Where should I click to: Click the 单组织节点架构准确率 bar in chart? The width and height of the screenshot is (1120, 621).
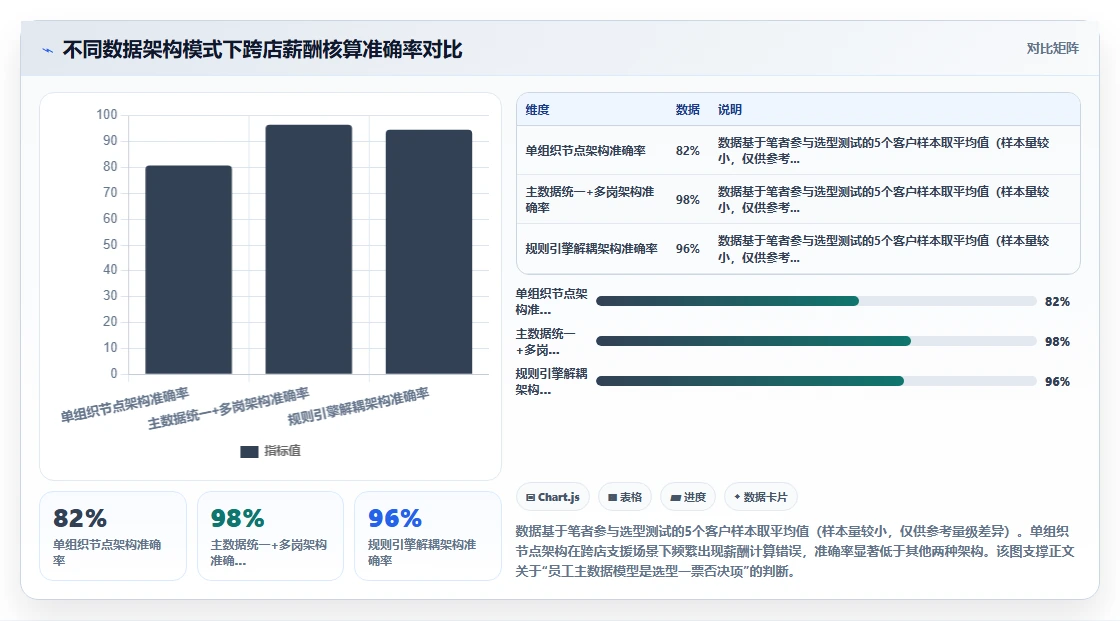pos(189,269)
